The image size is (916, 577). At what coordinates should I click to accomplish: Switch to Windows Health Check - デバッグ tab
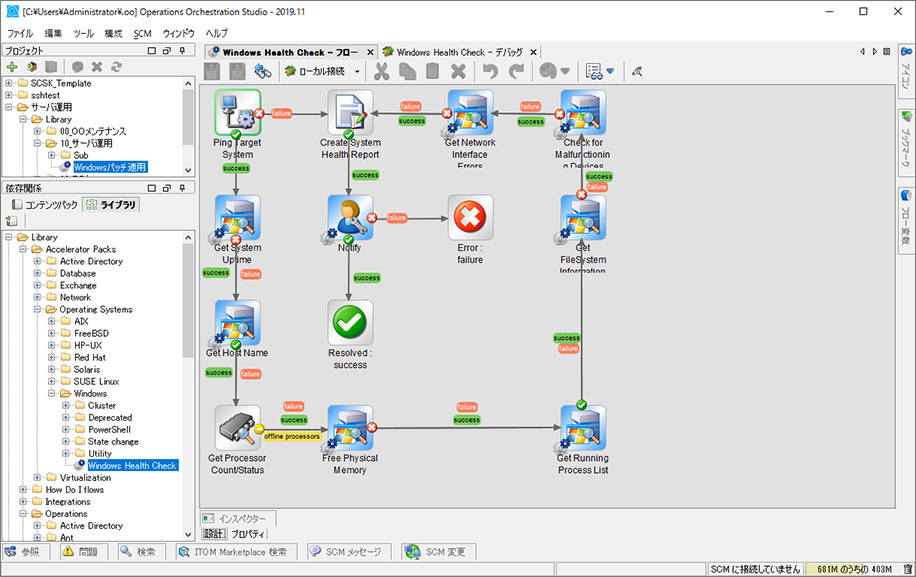(459, 52)
